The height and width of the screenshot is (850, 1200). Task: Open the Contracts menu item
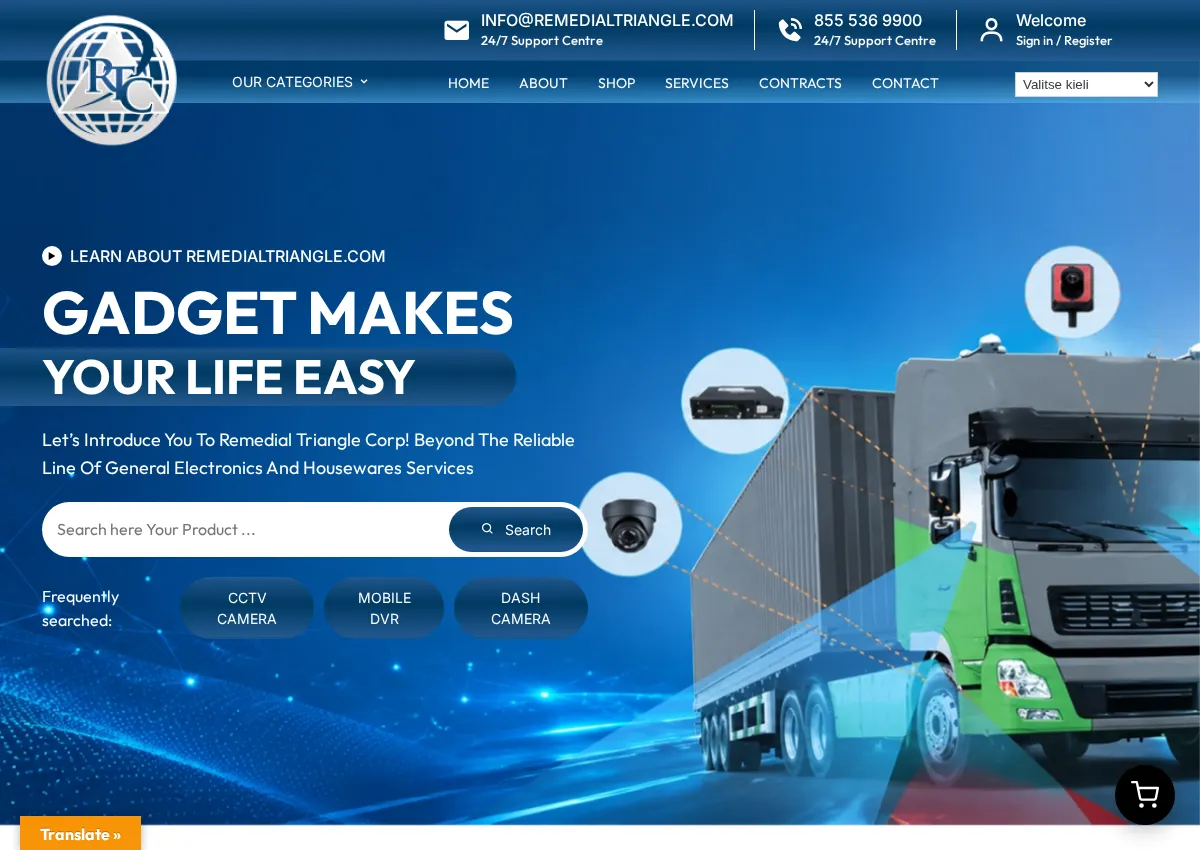[800, 83]
